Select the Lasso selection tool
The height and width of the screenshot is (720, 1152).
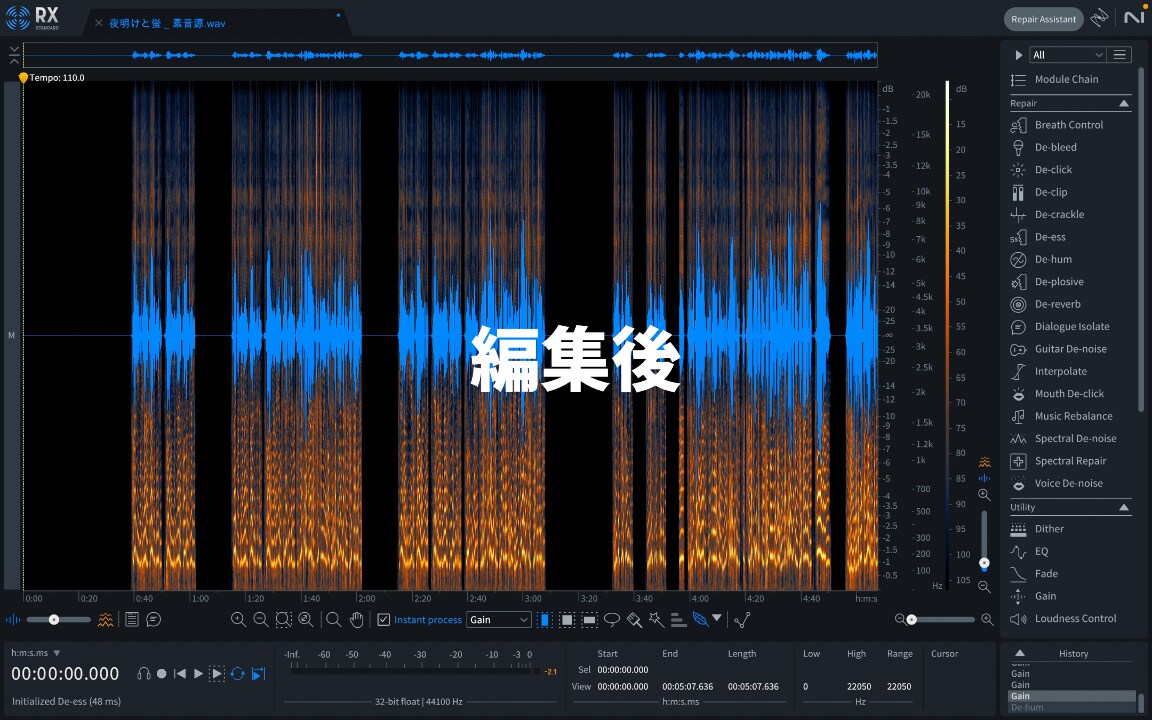click(611, 620)
